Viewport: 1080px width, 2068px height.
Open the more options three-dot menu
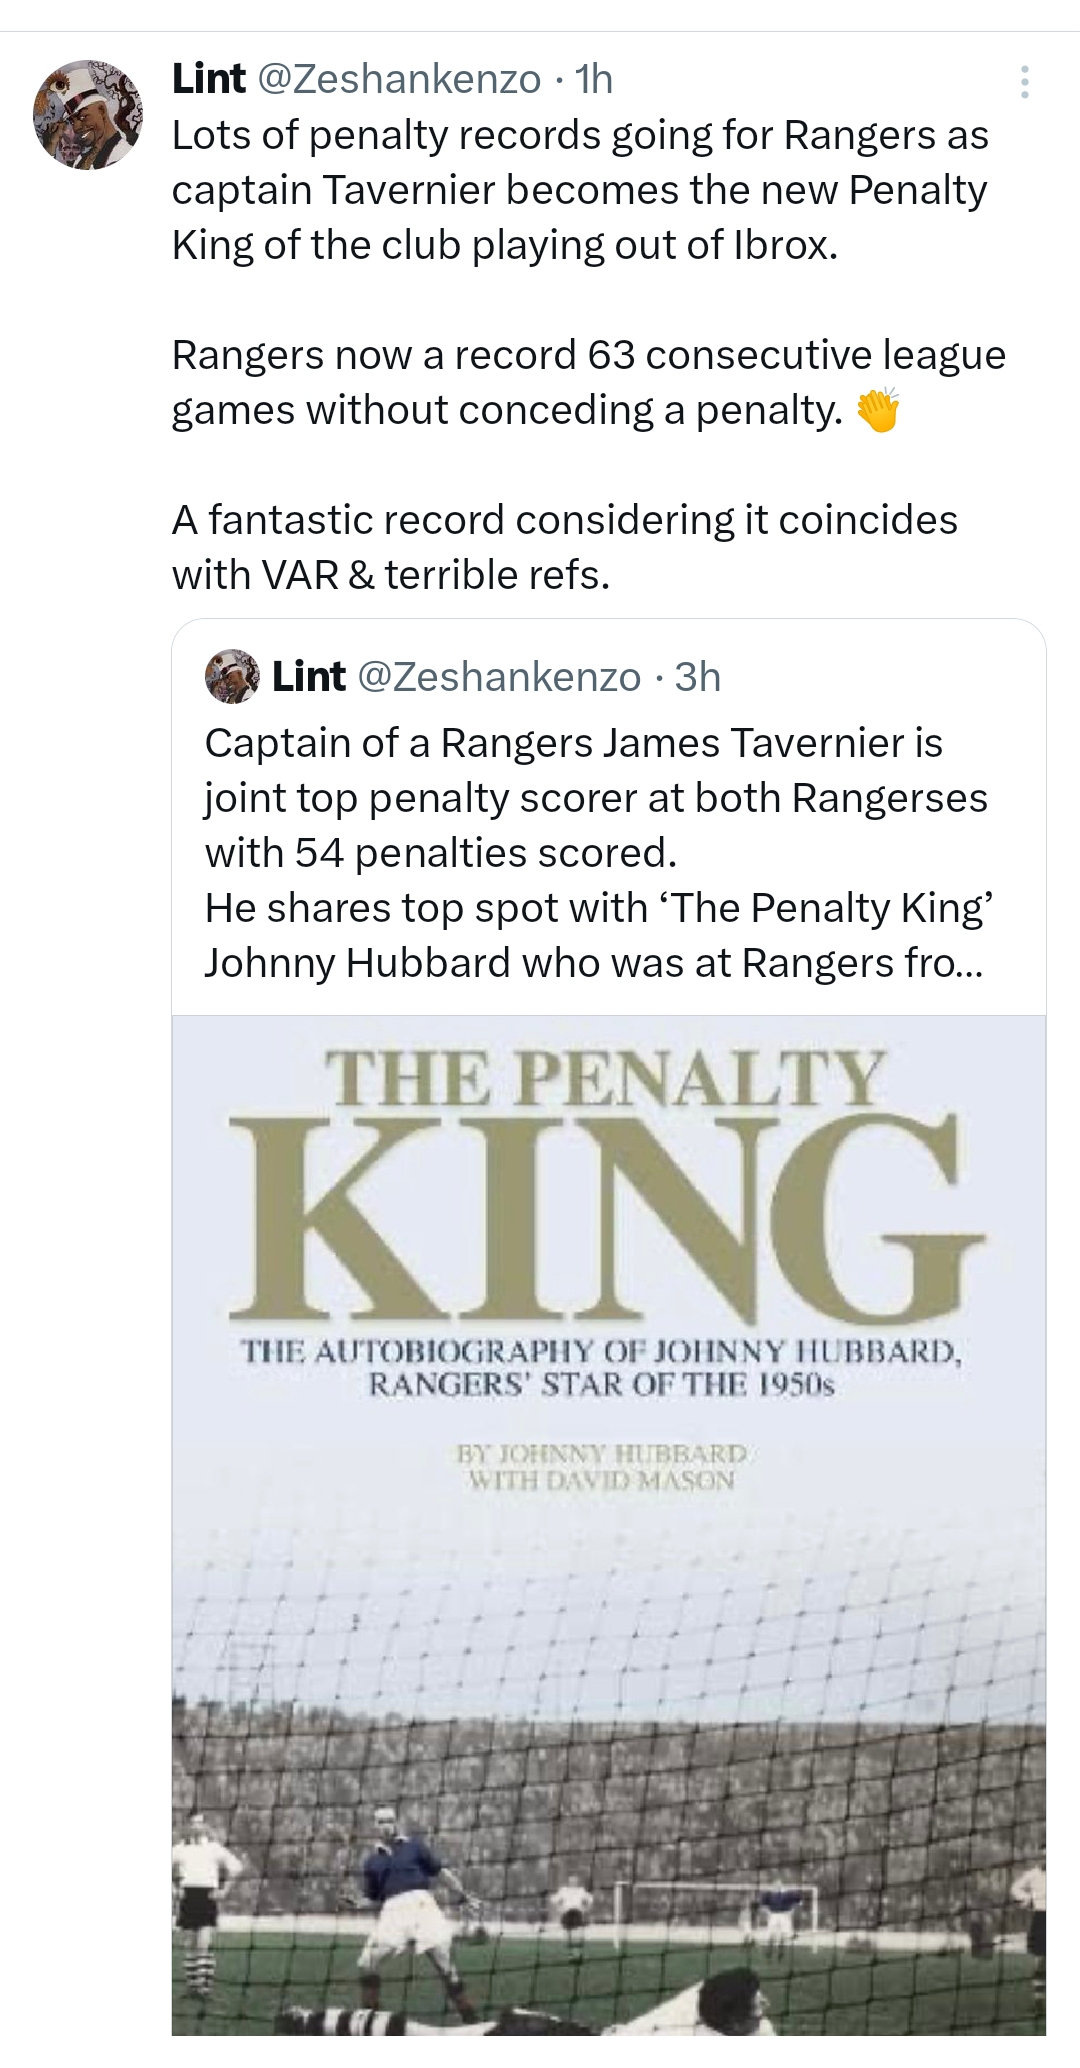(x=1024, y=82)
